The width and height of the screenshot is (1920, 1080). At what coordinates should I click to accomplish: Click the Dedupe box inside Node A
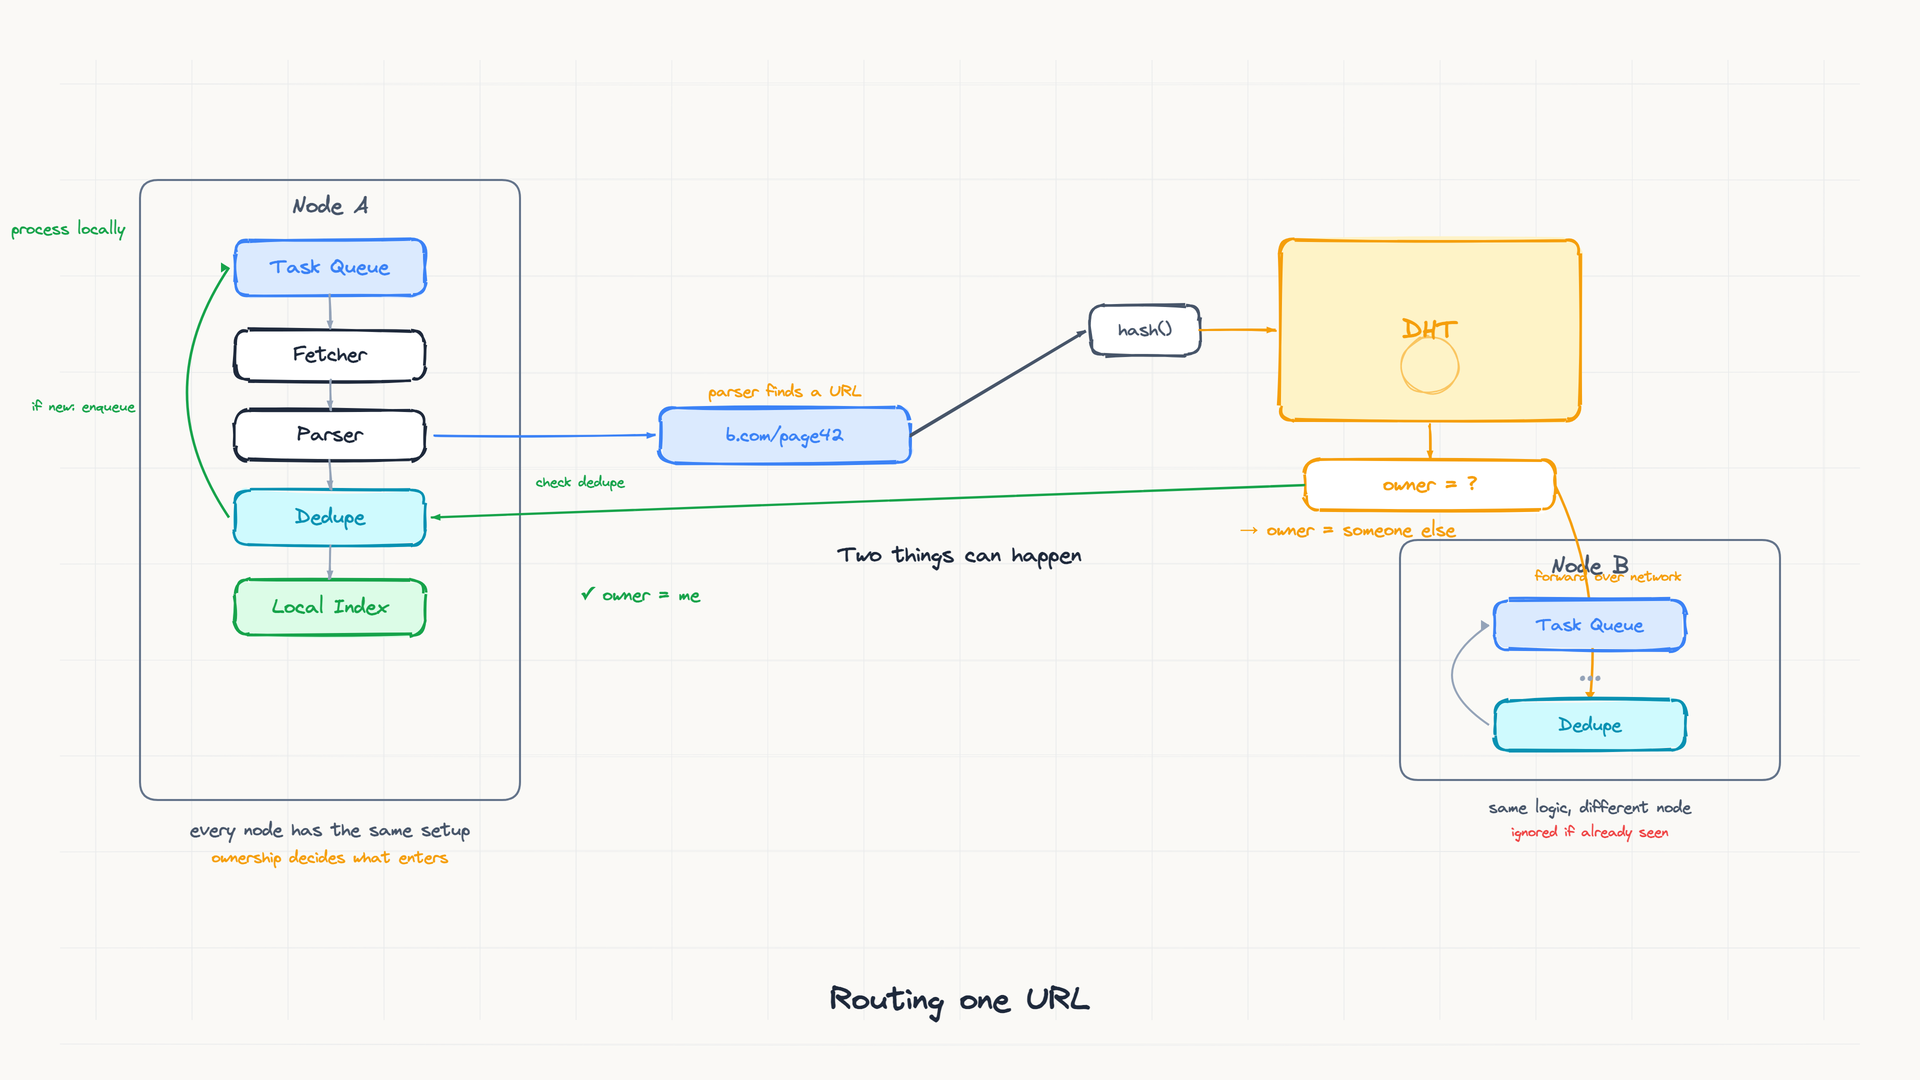click(330, 517)
